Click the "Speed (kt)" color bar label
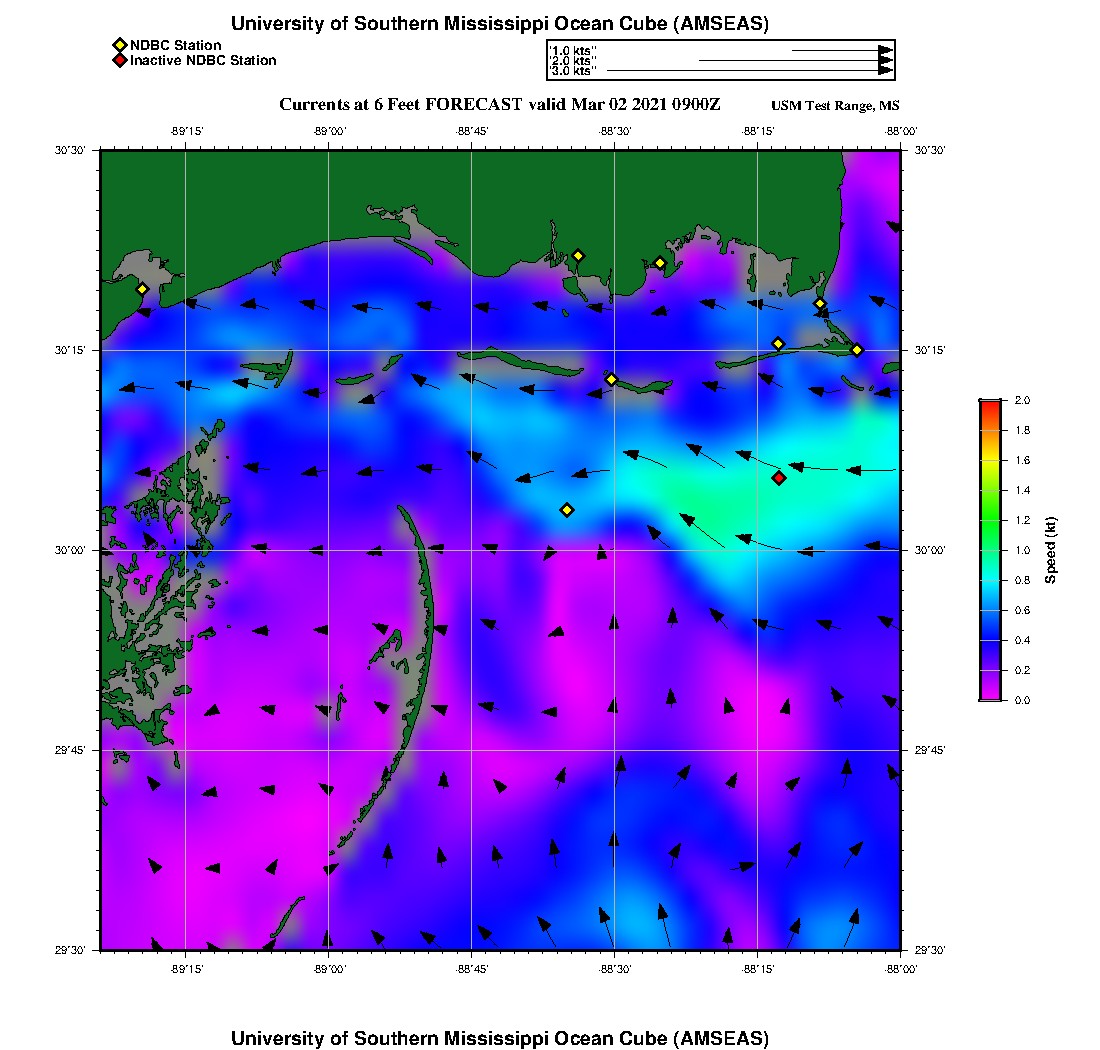Screen dimensions: 1100x1050 1051,550
